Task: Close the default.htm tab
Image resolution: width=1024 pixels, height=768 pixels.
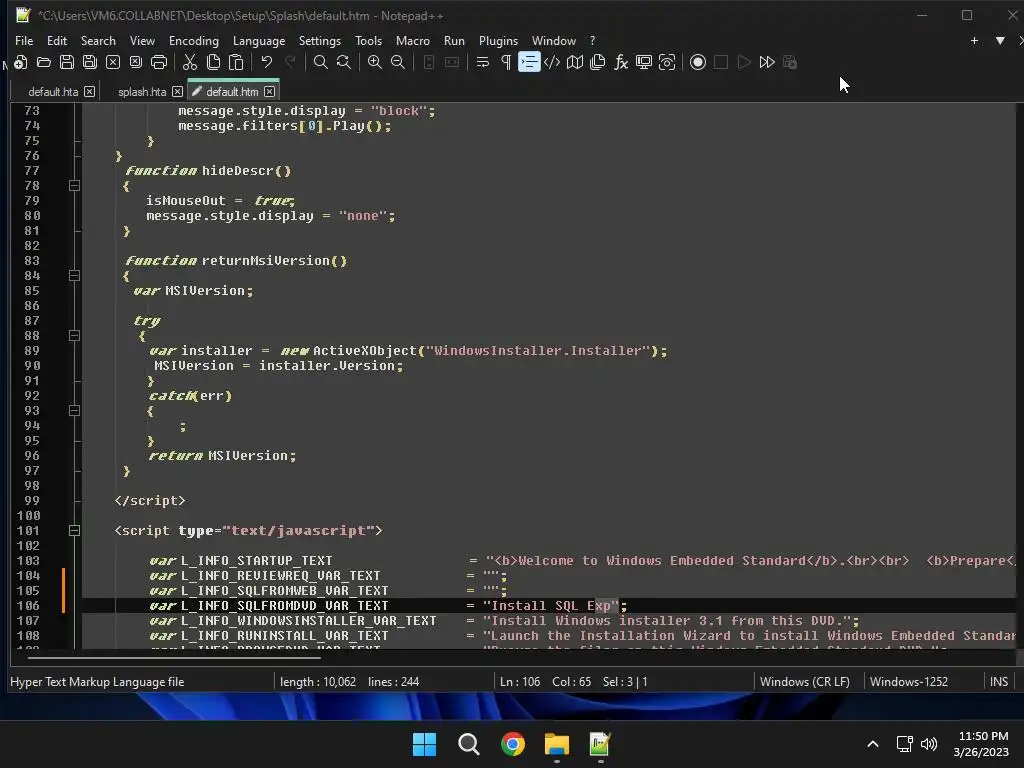Action: pos(269,91)
